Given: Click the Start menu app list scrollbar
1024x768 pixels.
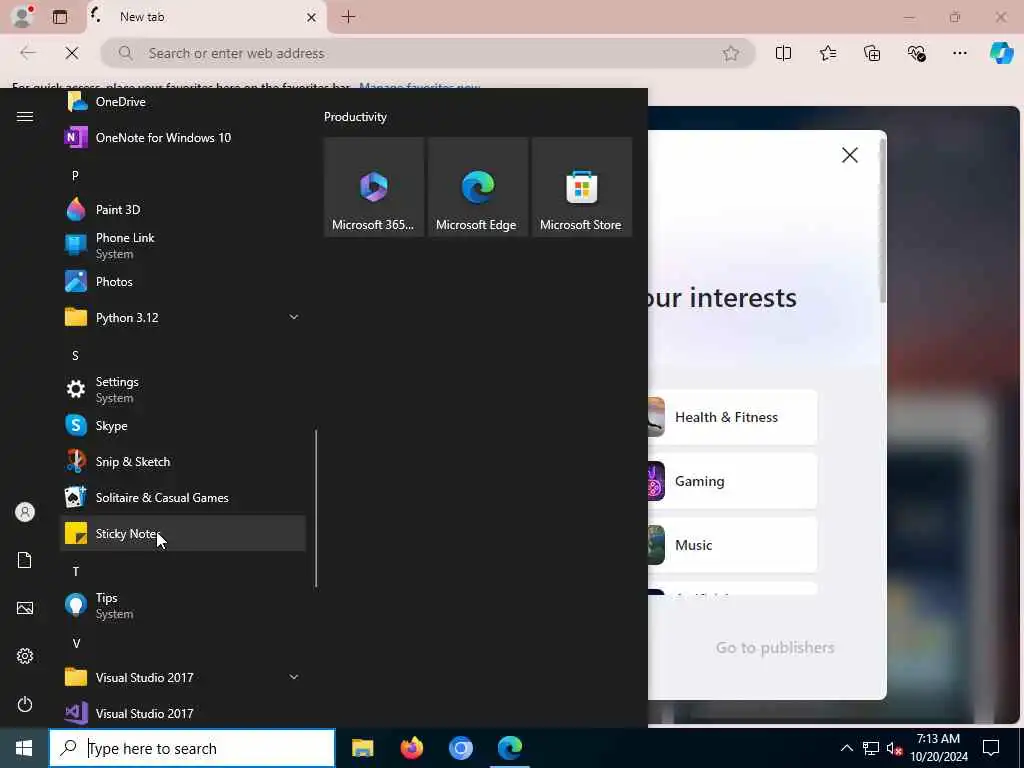Looking at the screenshot, I should [316, 508].
